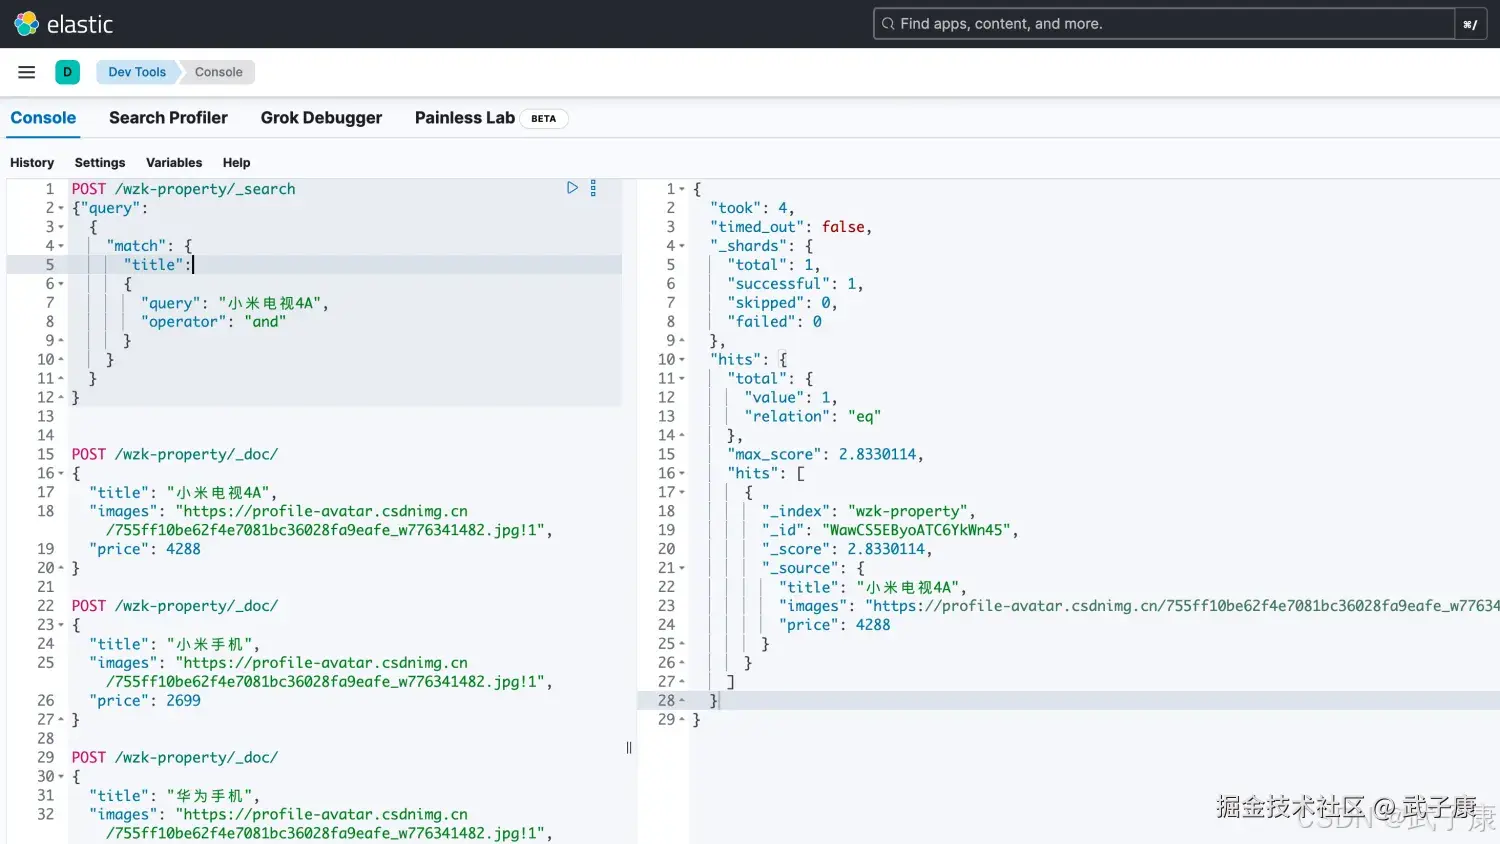Collapse hits total object in response panel

pos(681,378)
